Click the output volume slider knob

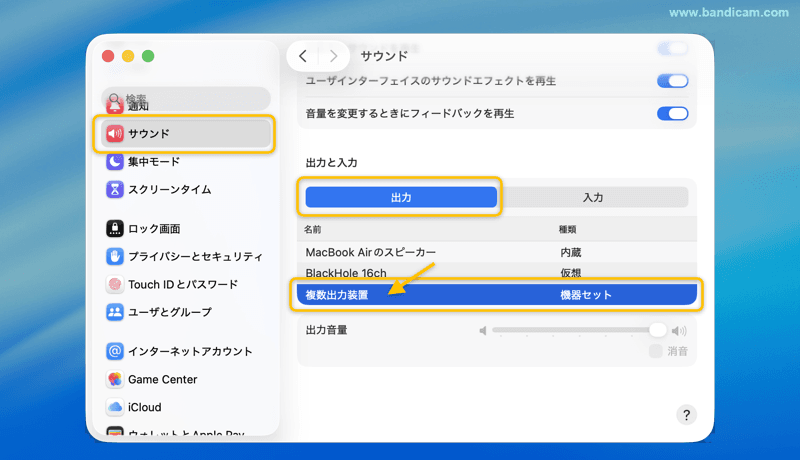tap(658, 330)
